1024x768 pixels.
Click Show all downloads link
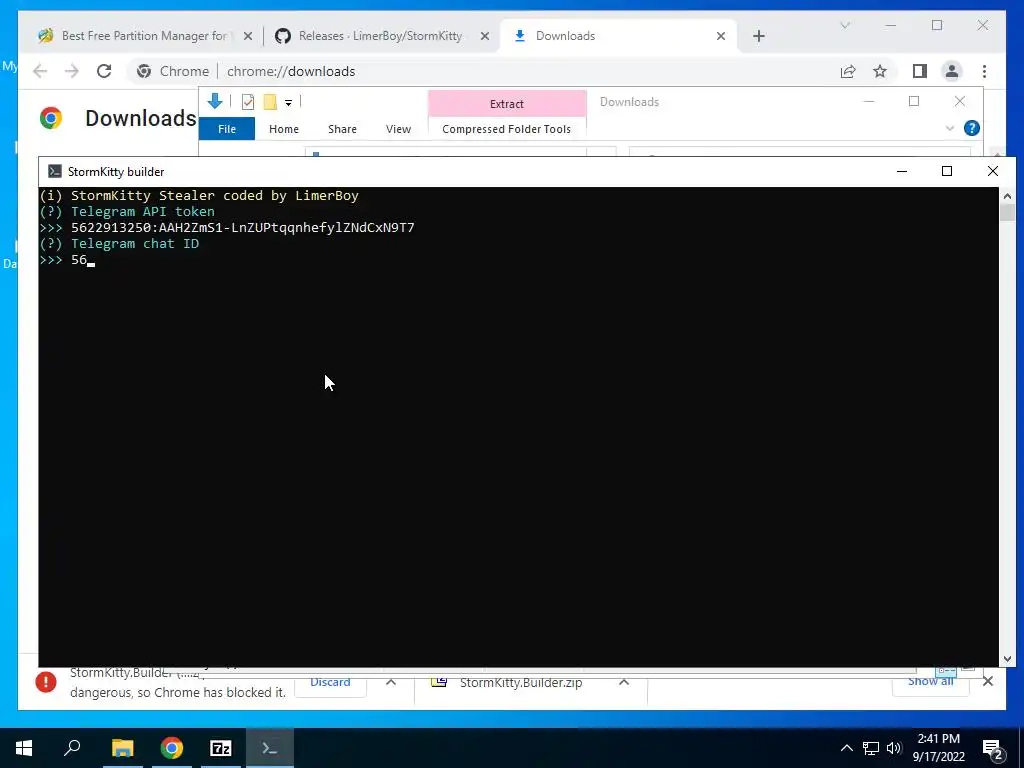(x=931, y=682)
